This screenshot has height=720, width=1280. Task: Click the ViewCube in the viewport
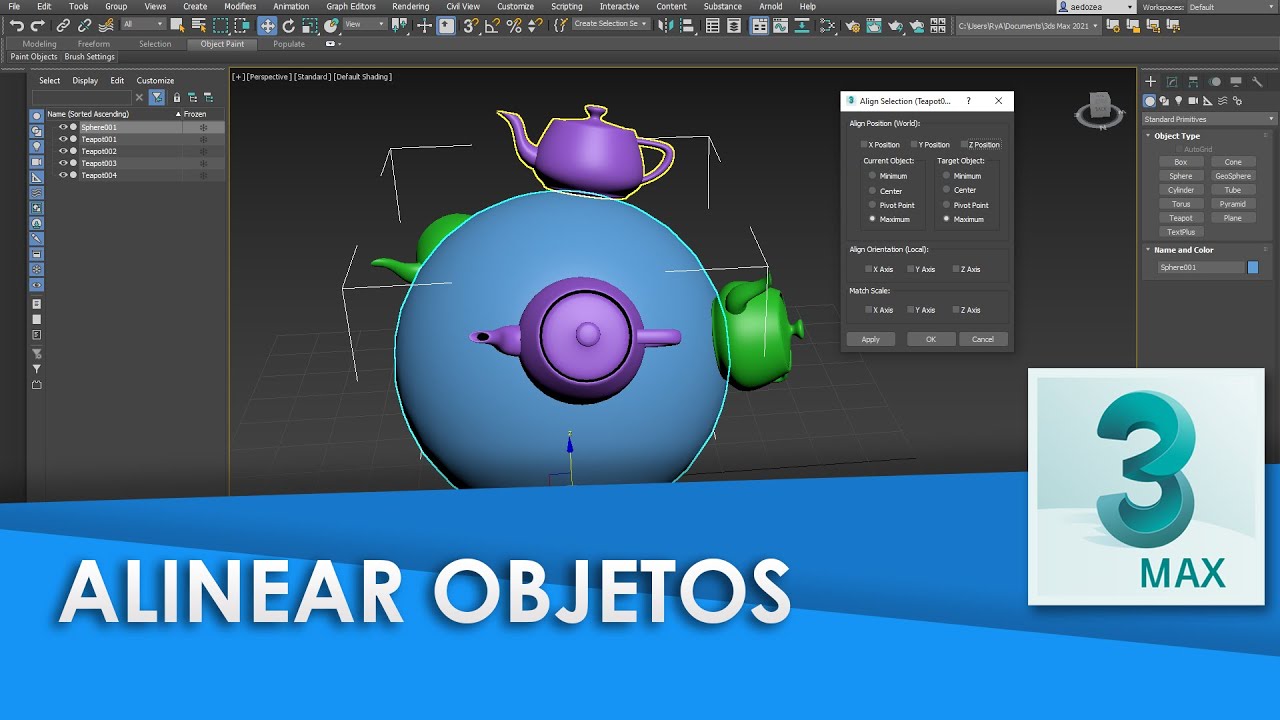tap(1098, 108)
